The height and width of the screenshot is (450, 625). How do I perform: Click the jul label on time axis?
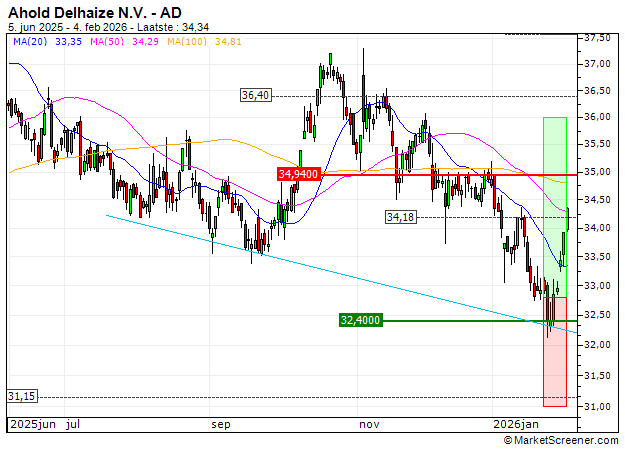(72, 424)
